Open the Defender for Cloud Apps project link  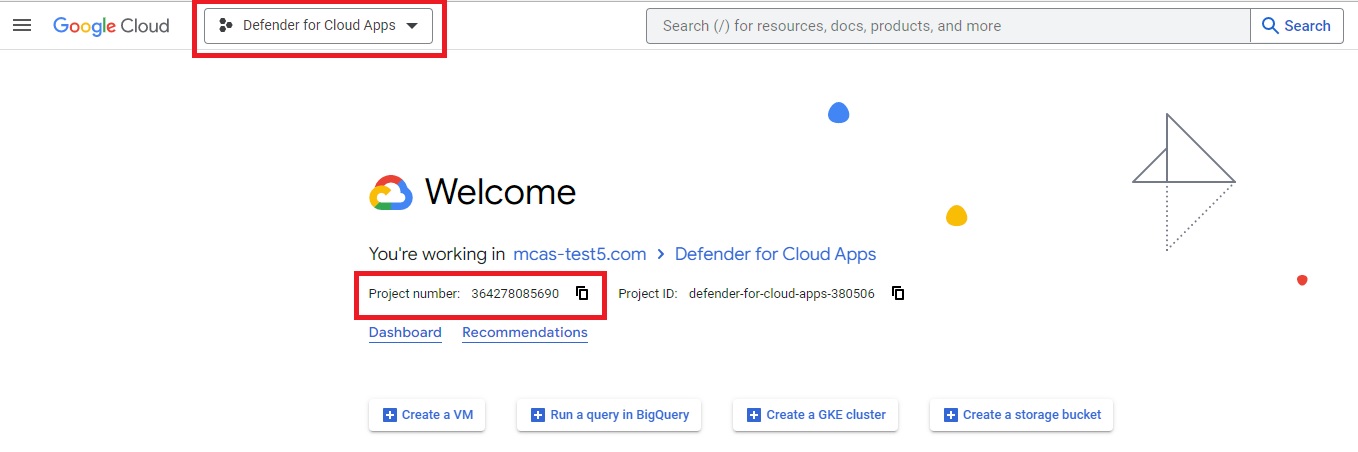[775, 254]
